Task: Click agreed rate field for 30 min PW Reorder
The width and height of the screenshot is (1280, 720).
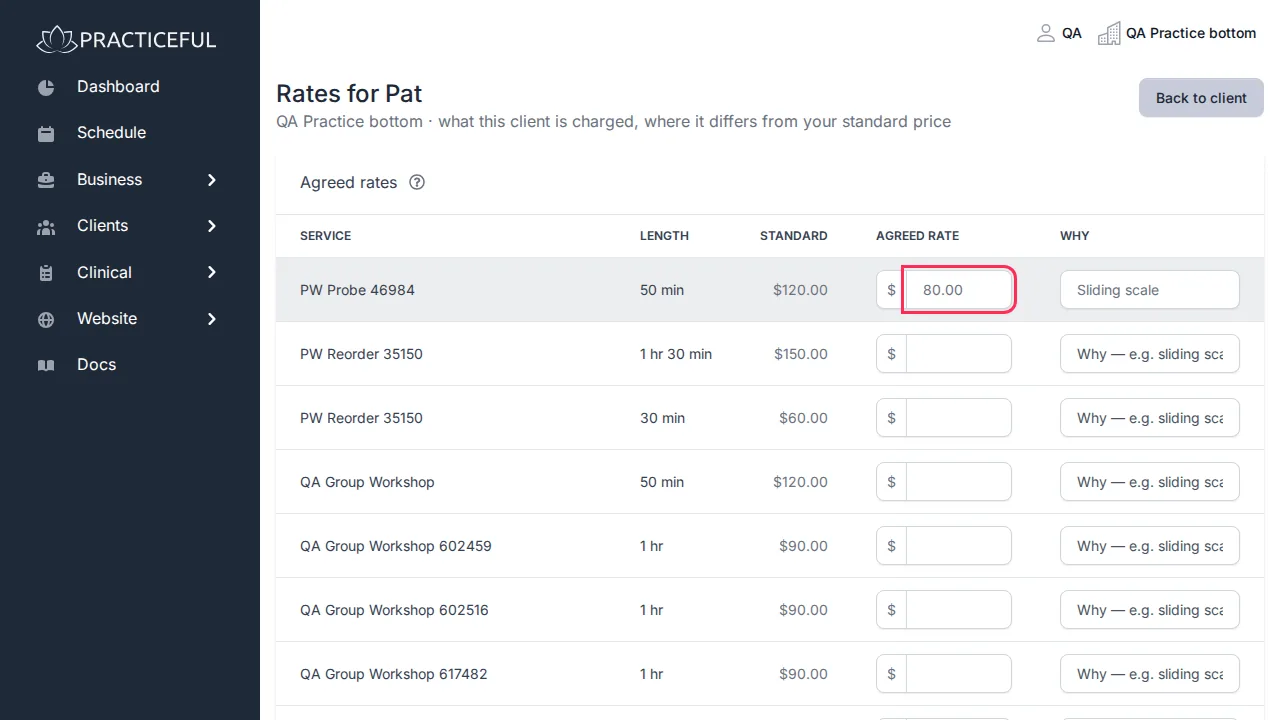Action: tap(959, 418)
